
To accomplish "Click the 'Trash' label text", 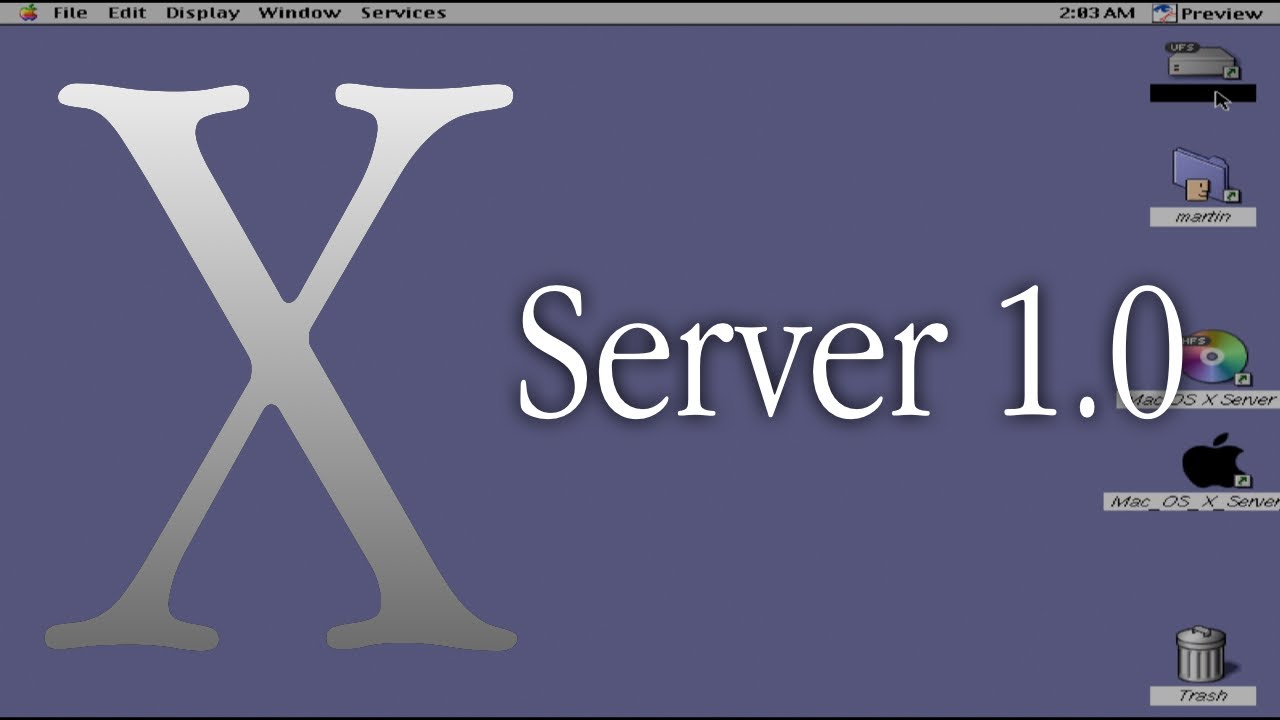I will pyautogui.click(x=1203, y=696).
